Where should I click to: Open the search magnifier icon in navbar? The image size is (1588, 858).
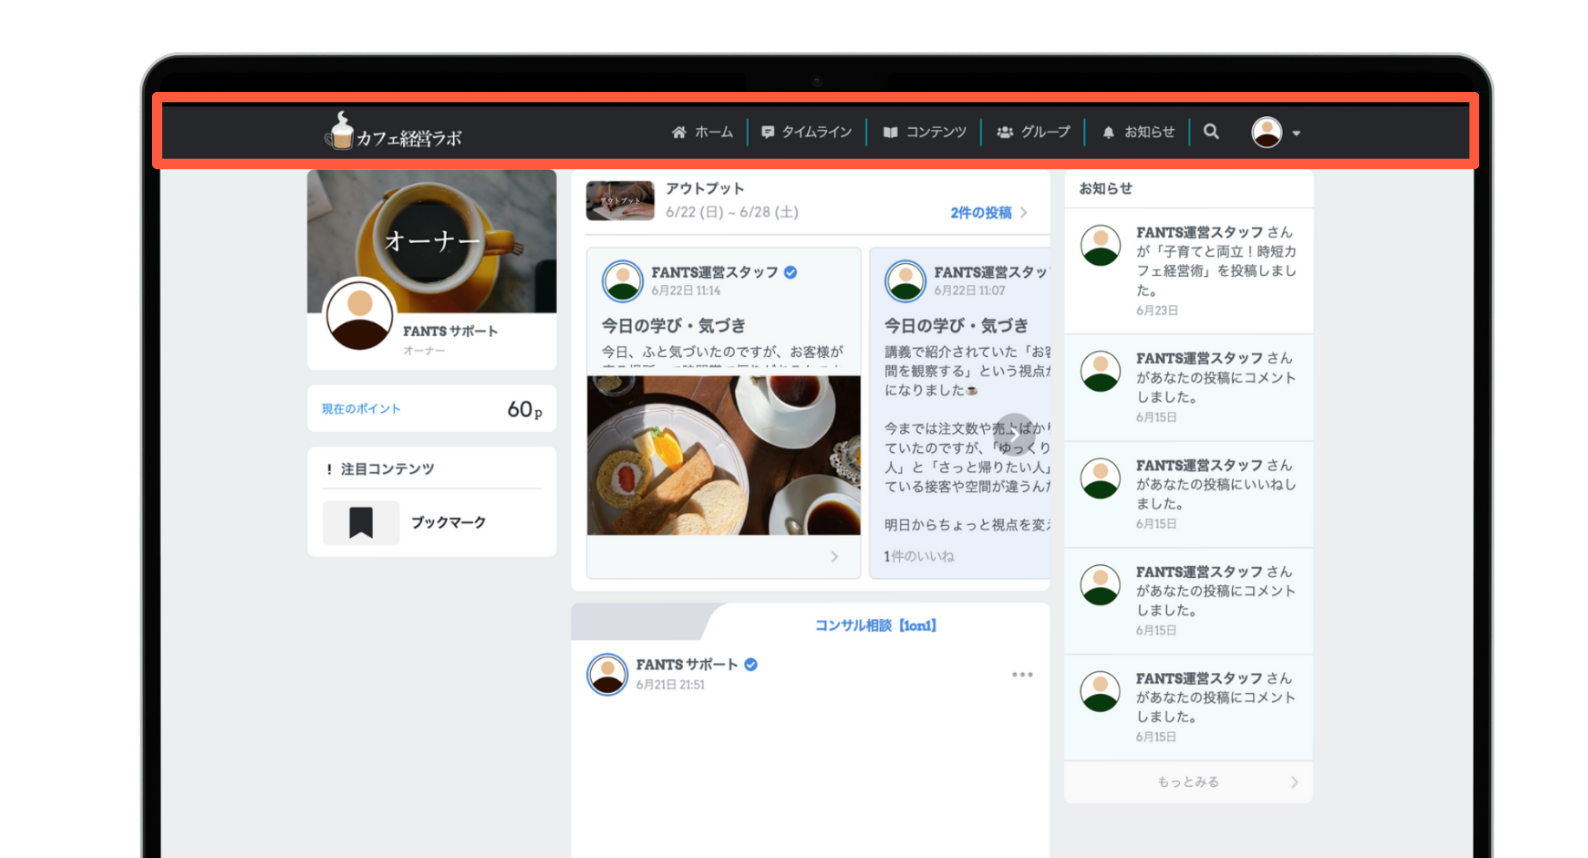[x=1211, y=132]
